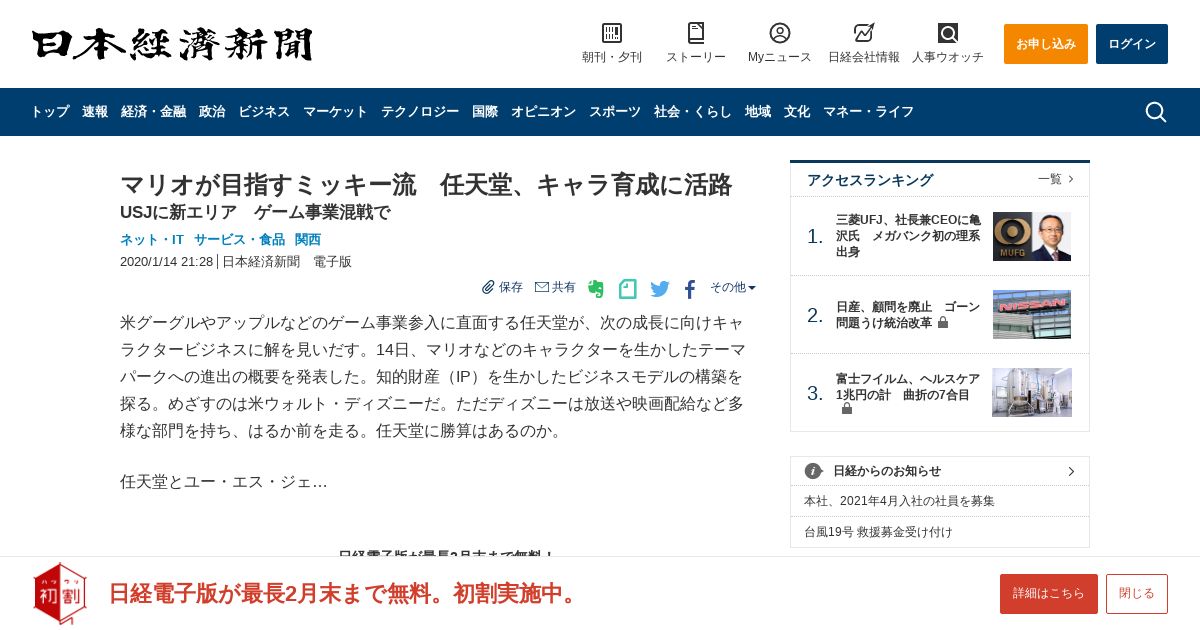Click the article headline マリオが目指すミッキー流
The height and width of the screenshot is (630, 1200).
426,185
